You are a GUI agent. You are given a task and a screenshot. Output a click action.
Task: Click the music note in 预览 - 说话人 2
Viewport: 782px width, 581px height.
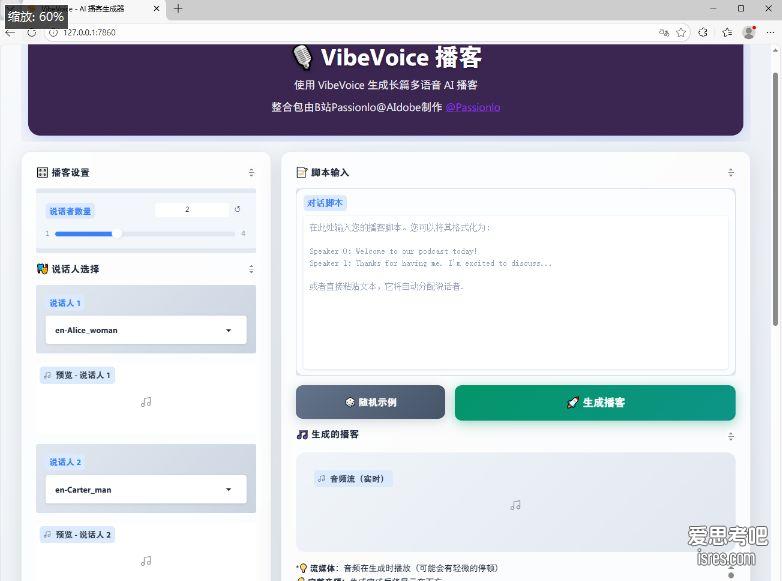coord(146,561)
